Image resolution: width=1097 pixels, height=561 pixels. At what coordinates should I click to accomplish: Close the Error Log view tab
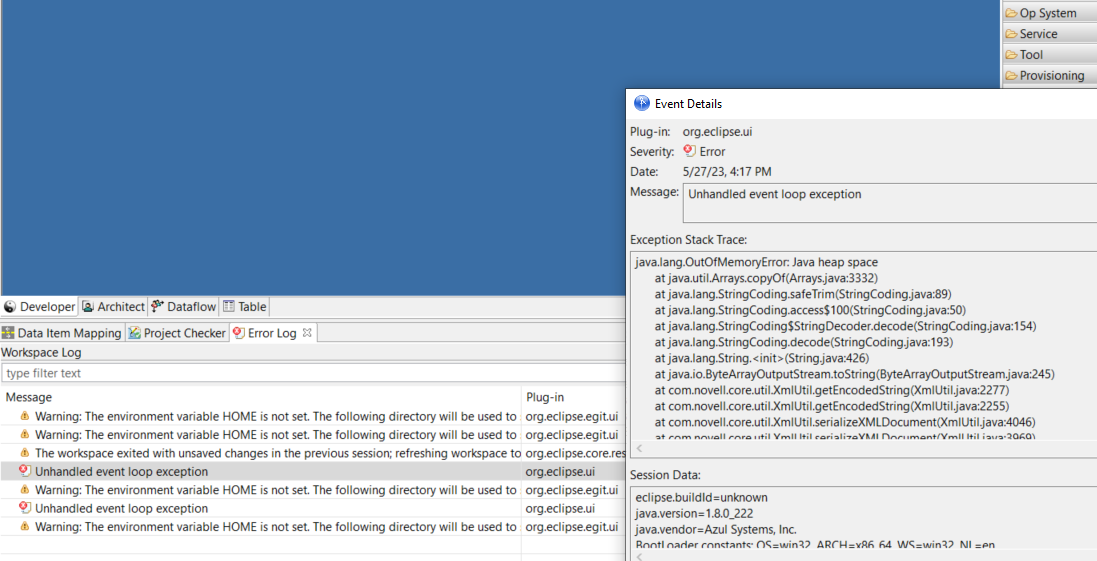point(308,332)
